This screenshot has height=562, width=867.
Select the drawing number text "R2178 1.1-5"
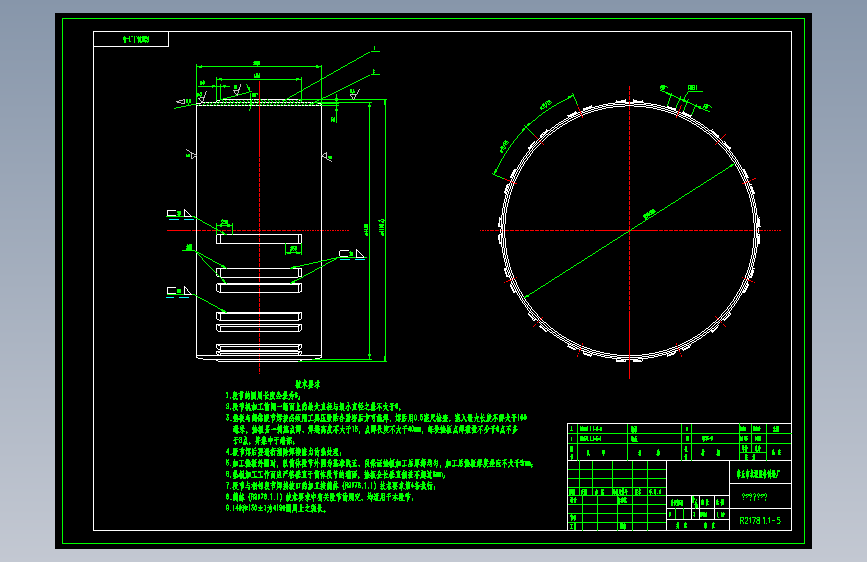760,521
